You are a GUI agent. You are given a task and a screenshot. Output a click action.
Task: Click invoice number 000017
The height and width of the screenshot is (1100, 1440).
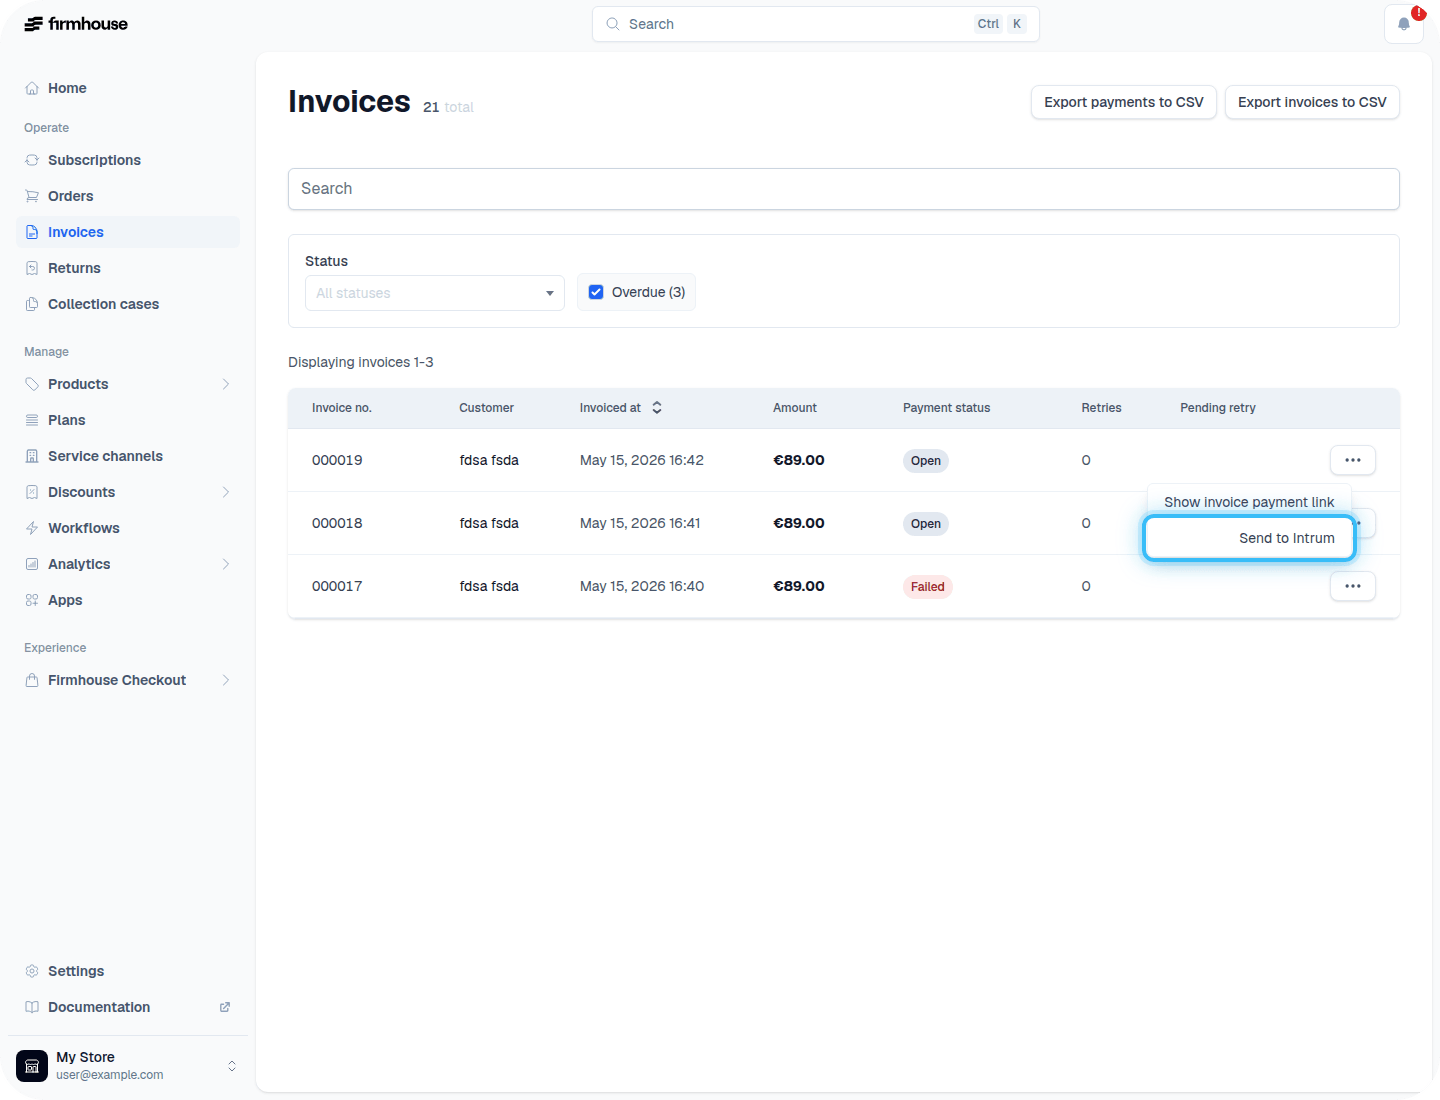[x=337, y=586]
